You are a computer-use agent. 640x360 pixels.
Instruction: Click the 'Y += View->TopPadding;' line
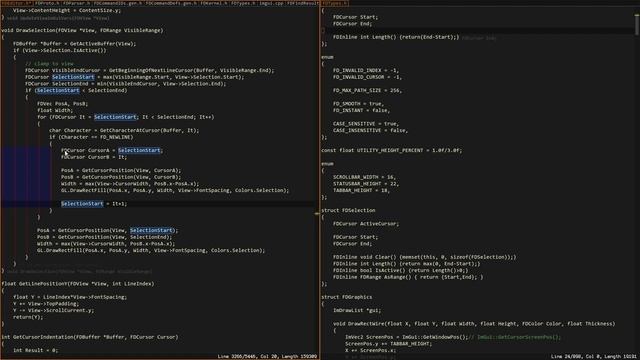(x=45, y=304)
